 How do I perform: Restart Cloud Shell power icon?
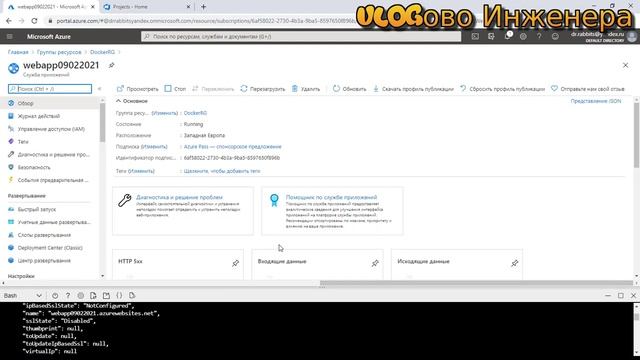point(55,296)
